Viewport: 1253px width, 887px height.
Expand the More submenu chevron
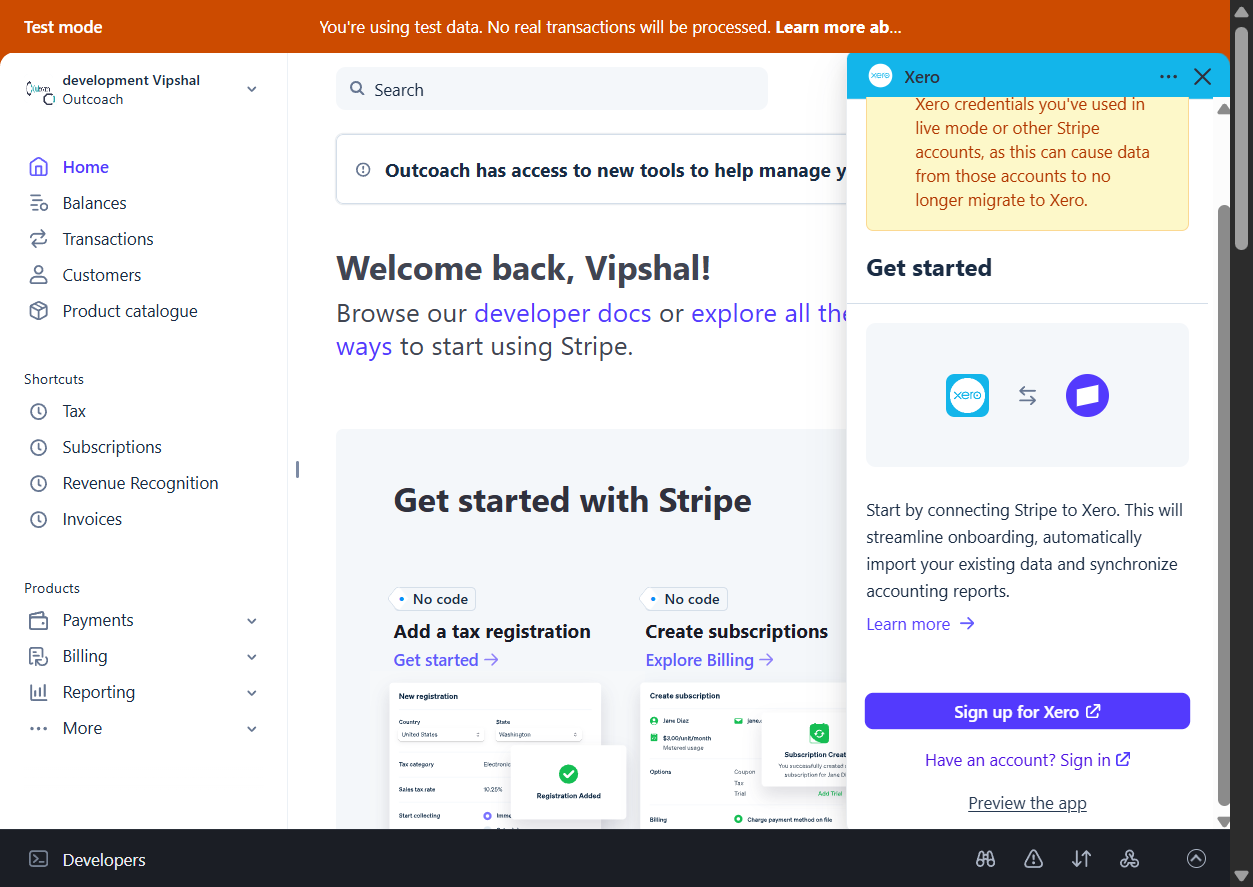click(252, 729)
